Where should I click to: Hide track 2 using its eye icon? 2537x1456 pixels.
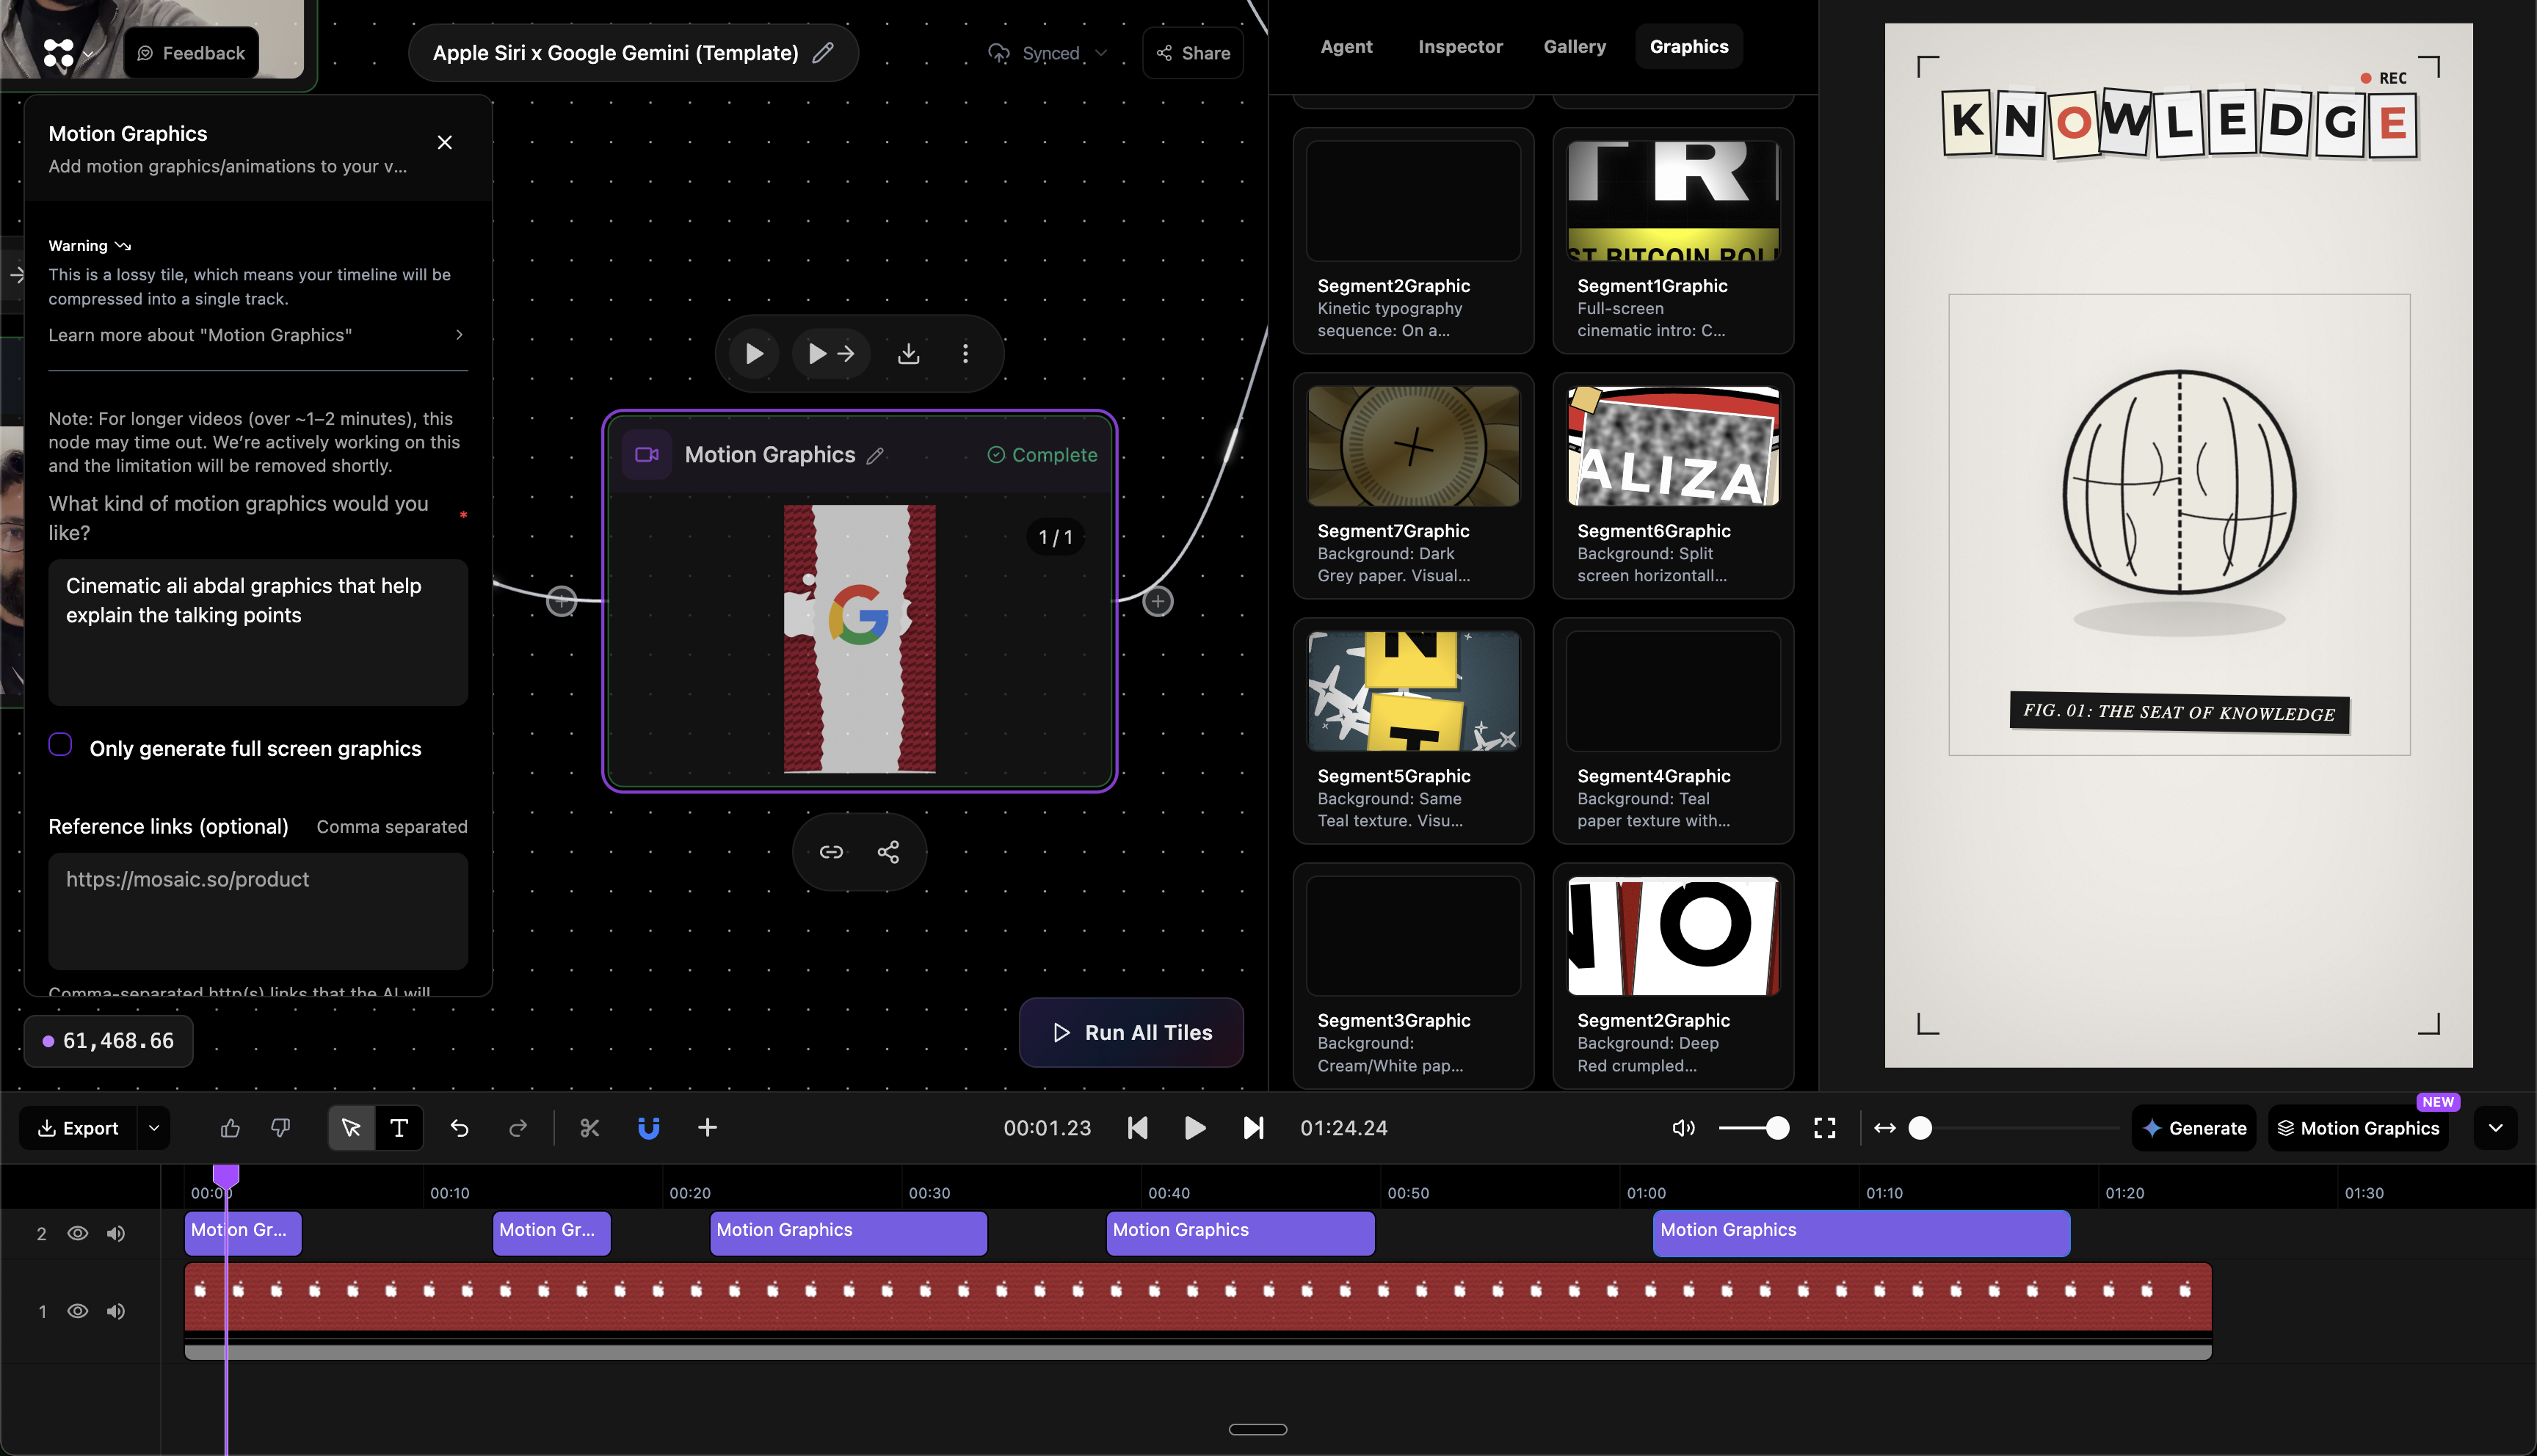tap(78, 1233)
